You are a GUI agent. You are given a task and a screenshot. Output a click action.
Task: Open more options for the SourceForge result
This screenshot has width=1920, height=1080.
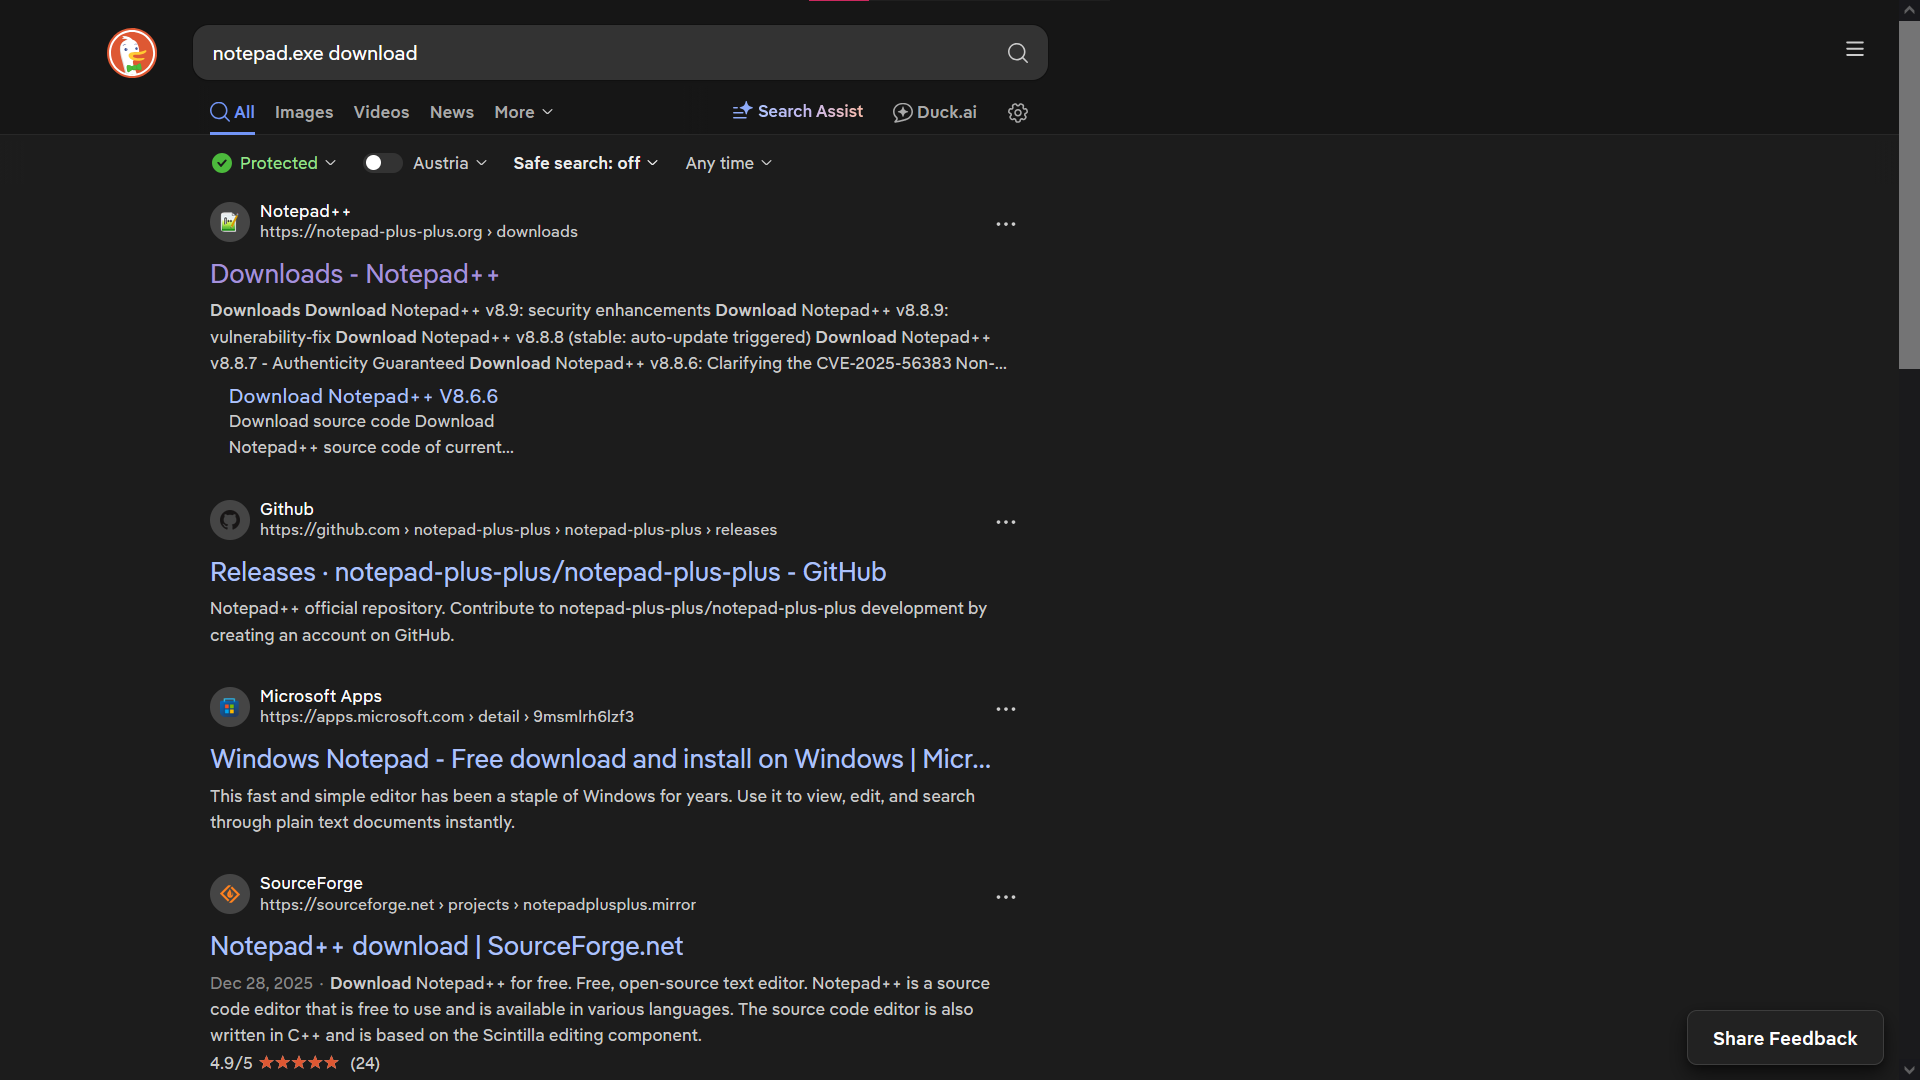click(x=1005, y=897)
